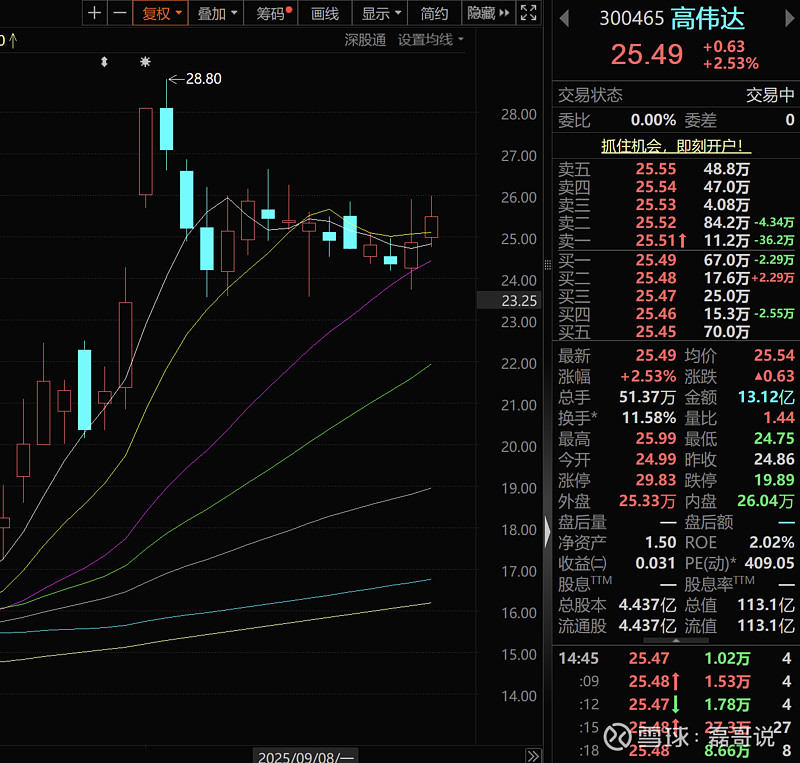Image resolution: width=800 pixels, height=763 pixels.
Task: Open the 复权 price adjustment dropdown
Action: pyautogui.click(x=161, y=13)
